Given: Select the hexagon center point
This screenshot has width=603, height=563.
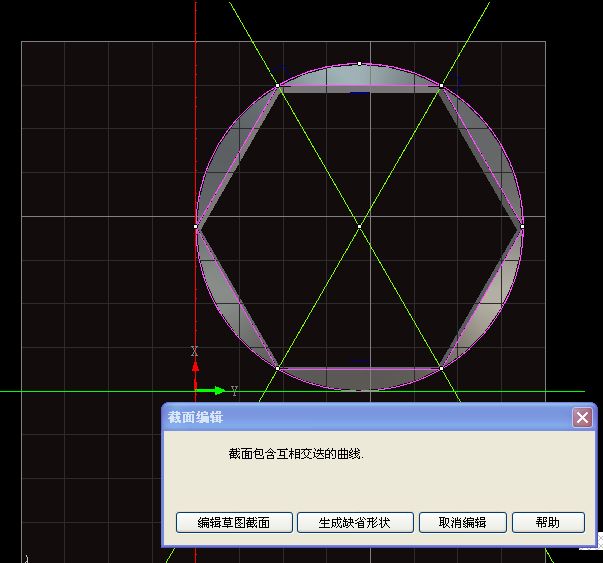Looking at the screenshot, I should click(x=360, y=227).
